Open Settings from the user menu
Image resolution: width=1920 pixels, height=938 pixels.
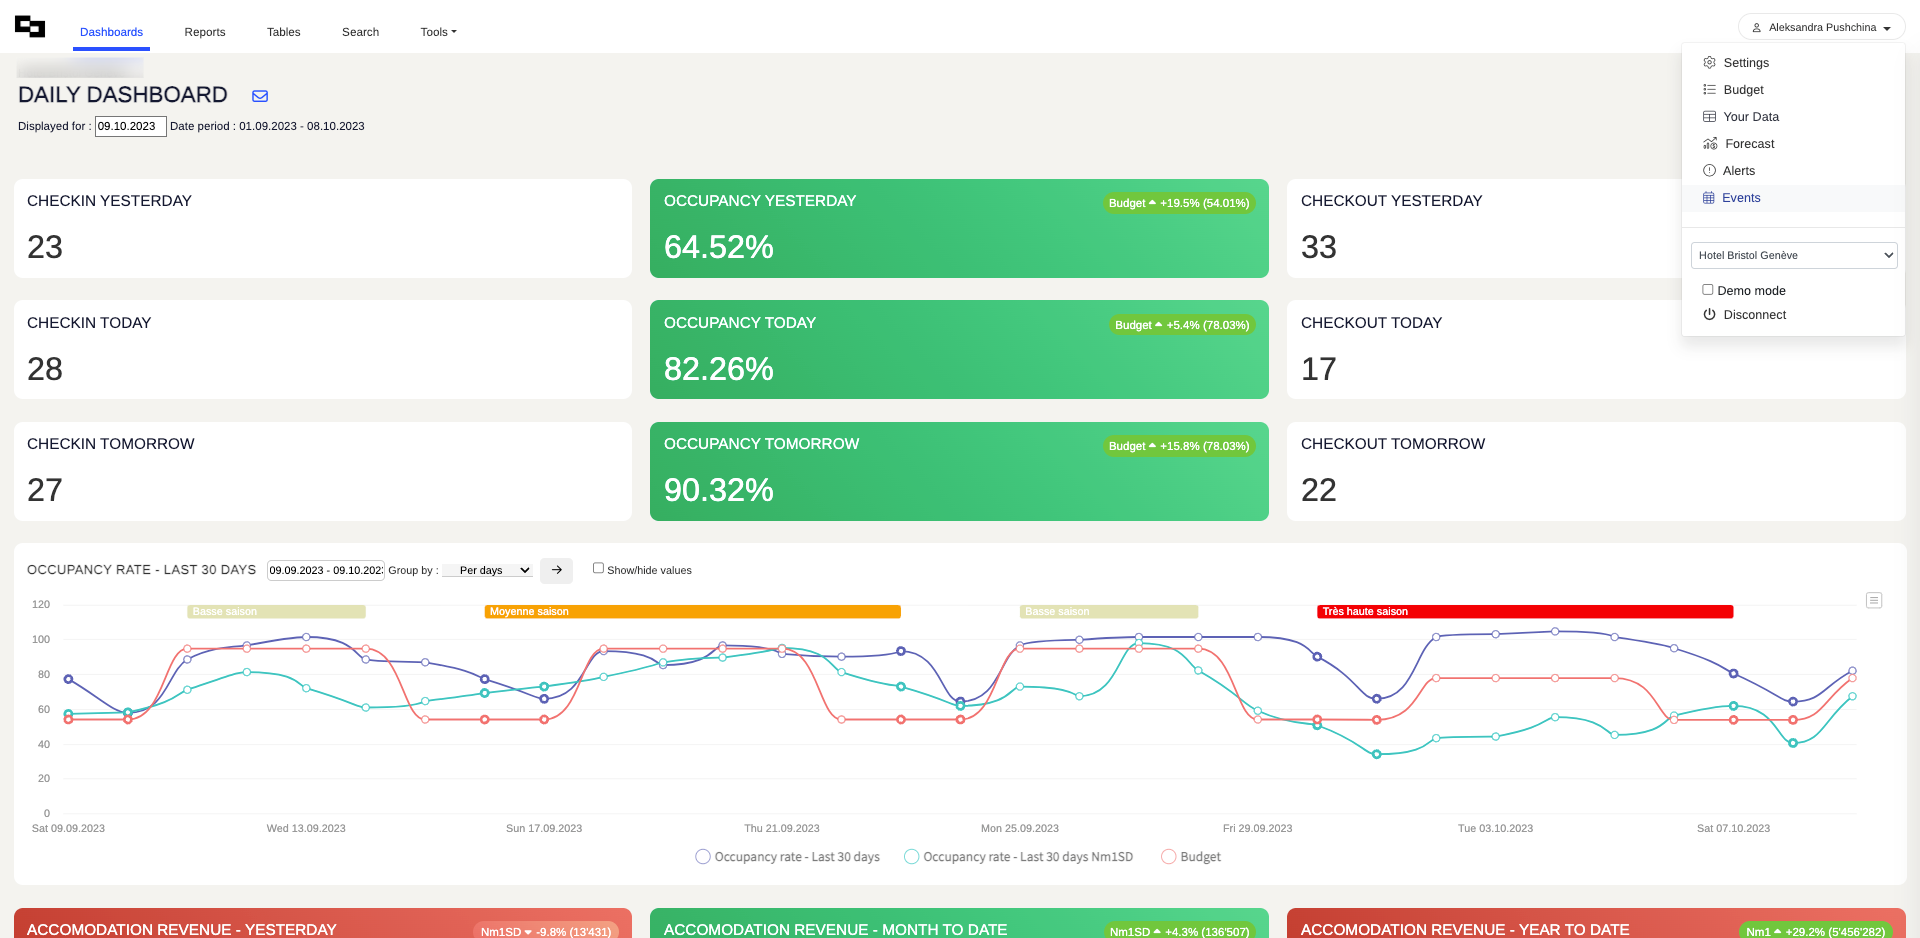[x=1745, y=63]
